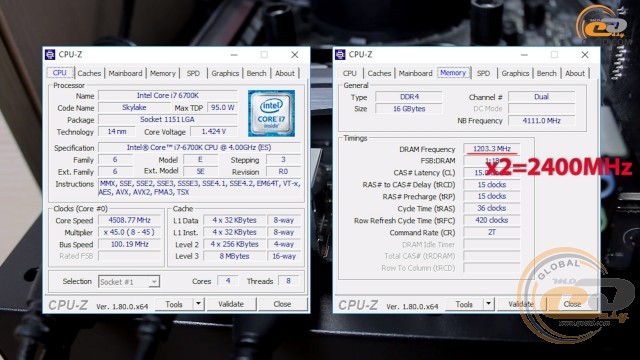
Task: Open Bench tab in right CPU-Z window
Action: pyautogui.click(x=547, y=73)
